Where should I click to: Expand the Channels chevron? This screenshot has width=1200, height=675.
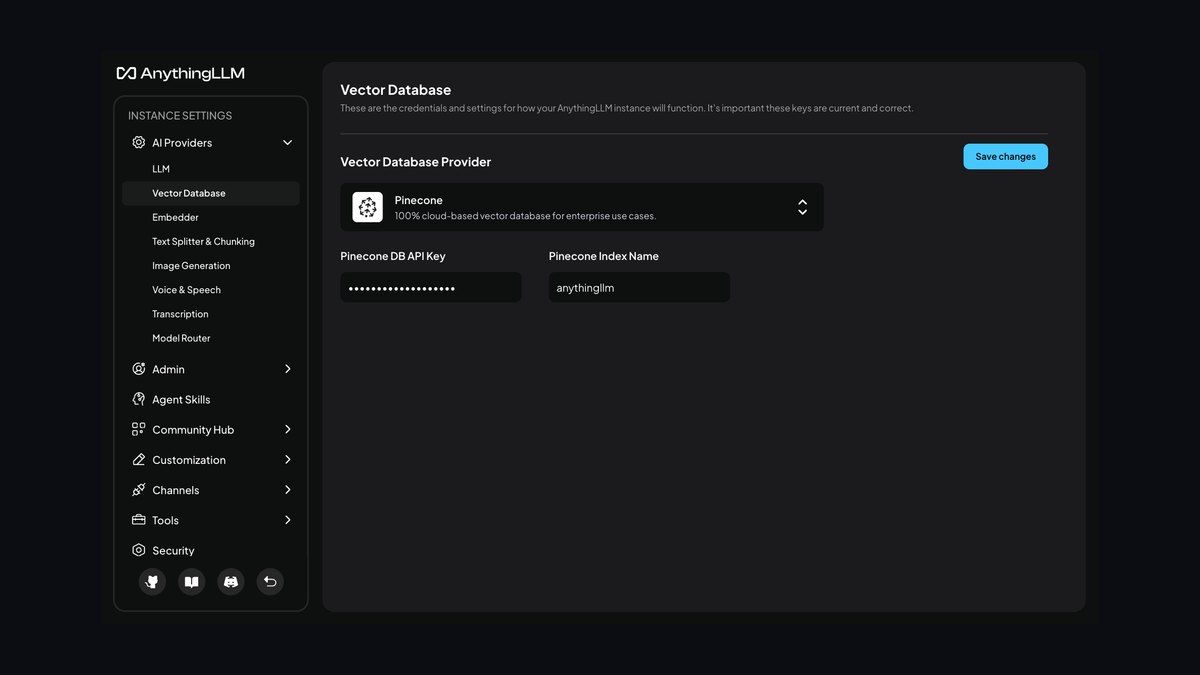click(287, 490)
